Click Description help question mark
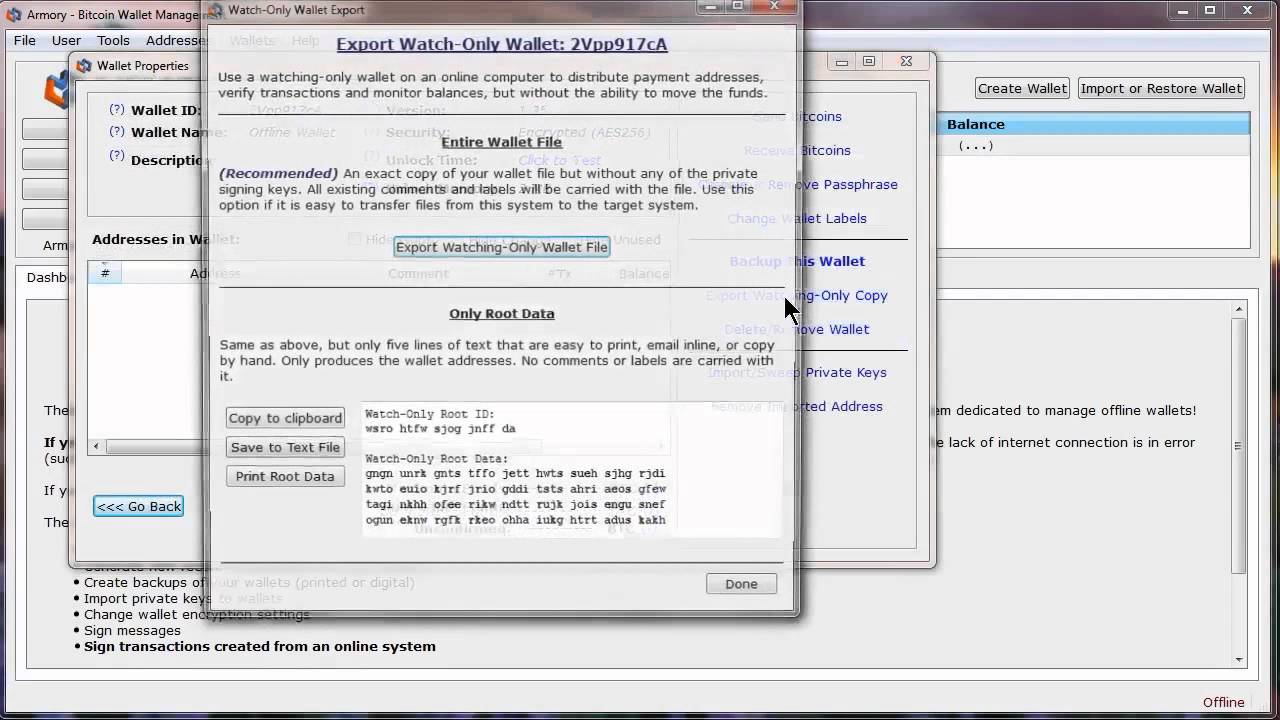This screenshot has height=720, width=1280. point(117,156)
